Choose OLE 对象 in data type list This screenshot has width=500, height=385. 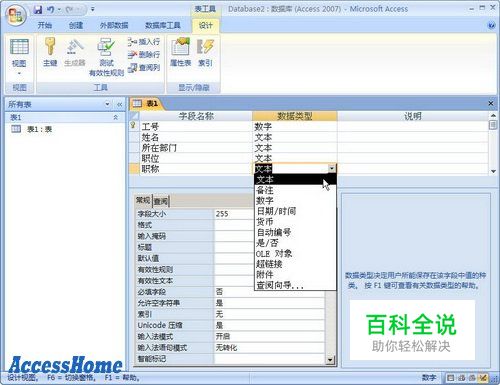click(x=295, y=254)
